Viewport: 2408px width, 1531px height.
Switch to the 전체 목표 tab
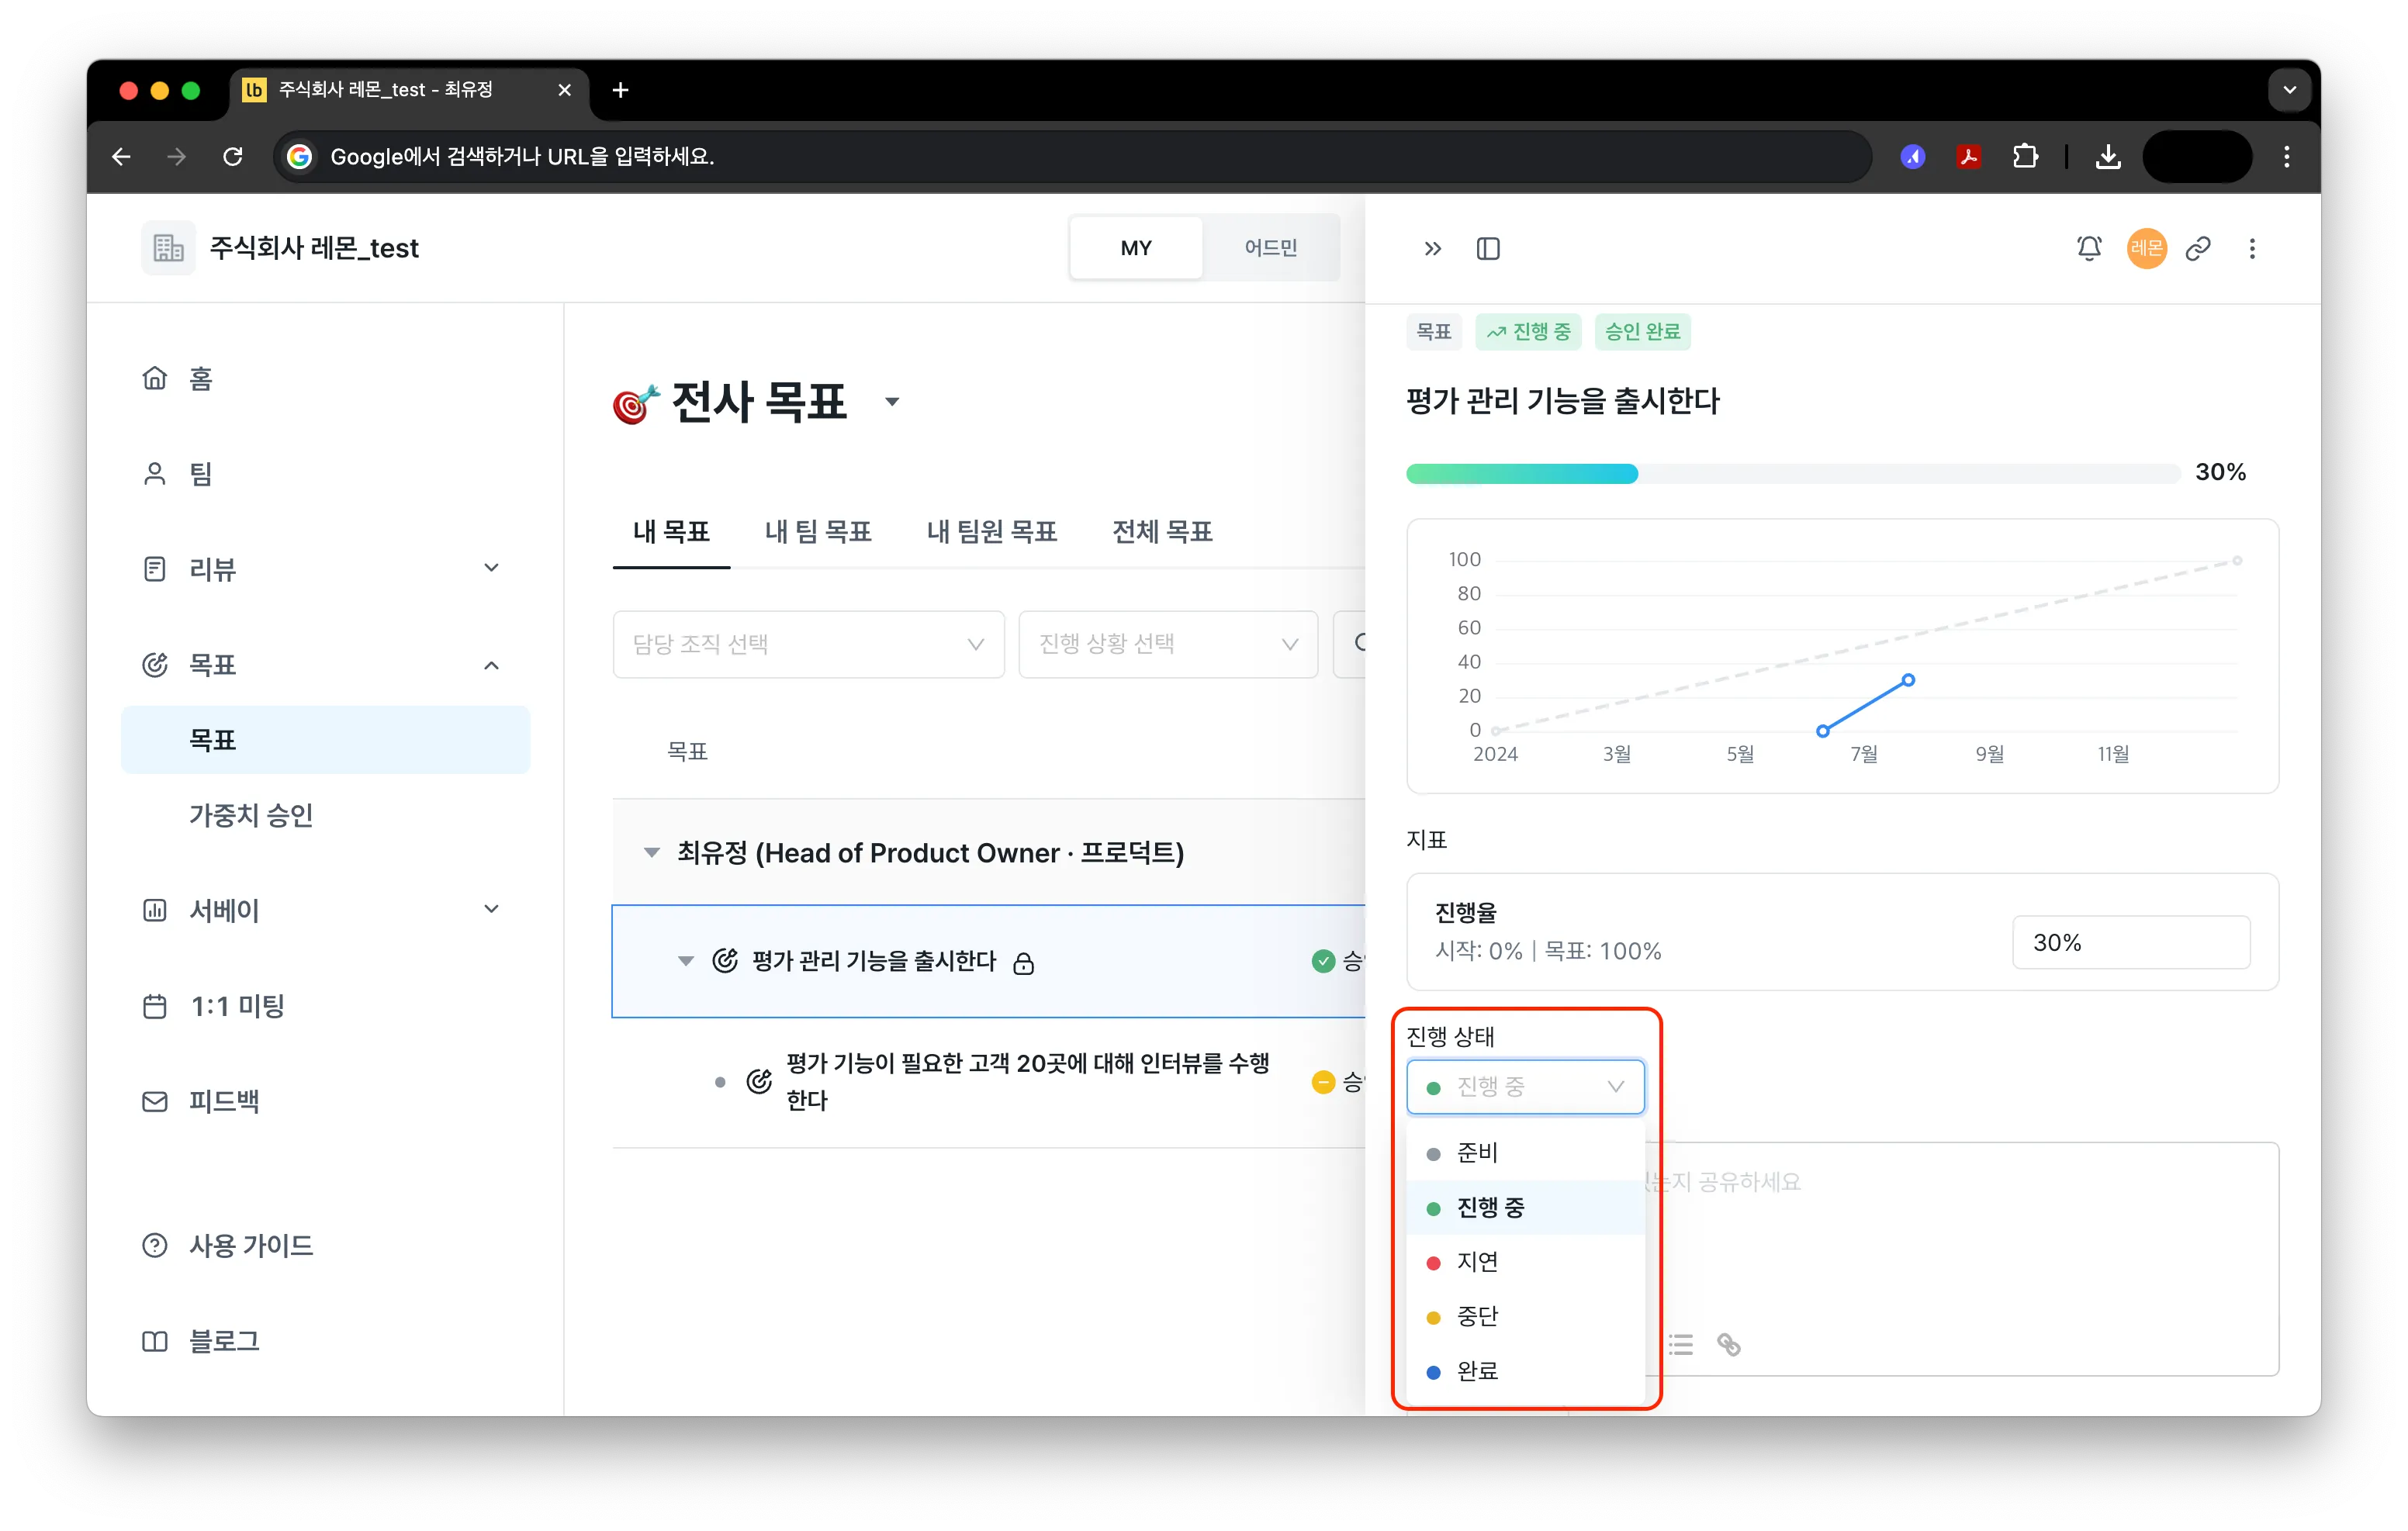point(1162,531)
